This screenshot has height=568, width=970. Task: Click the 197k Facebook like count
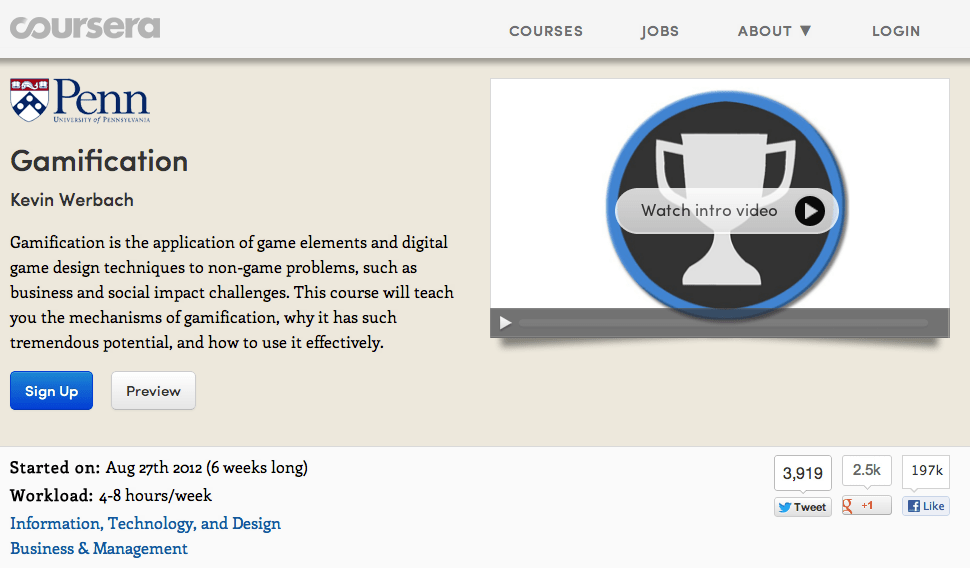click(x=926, y=470)
